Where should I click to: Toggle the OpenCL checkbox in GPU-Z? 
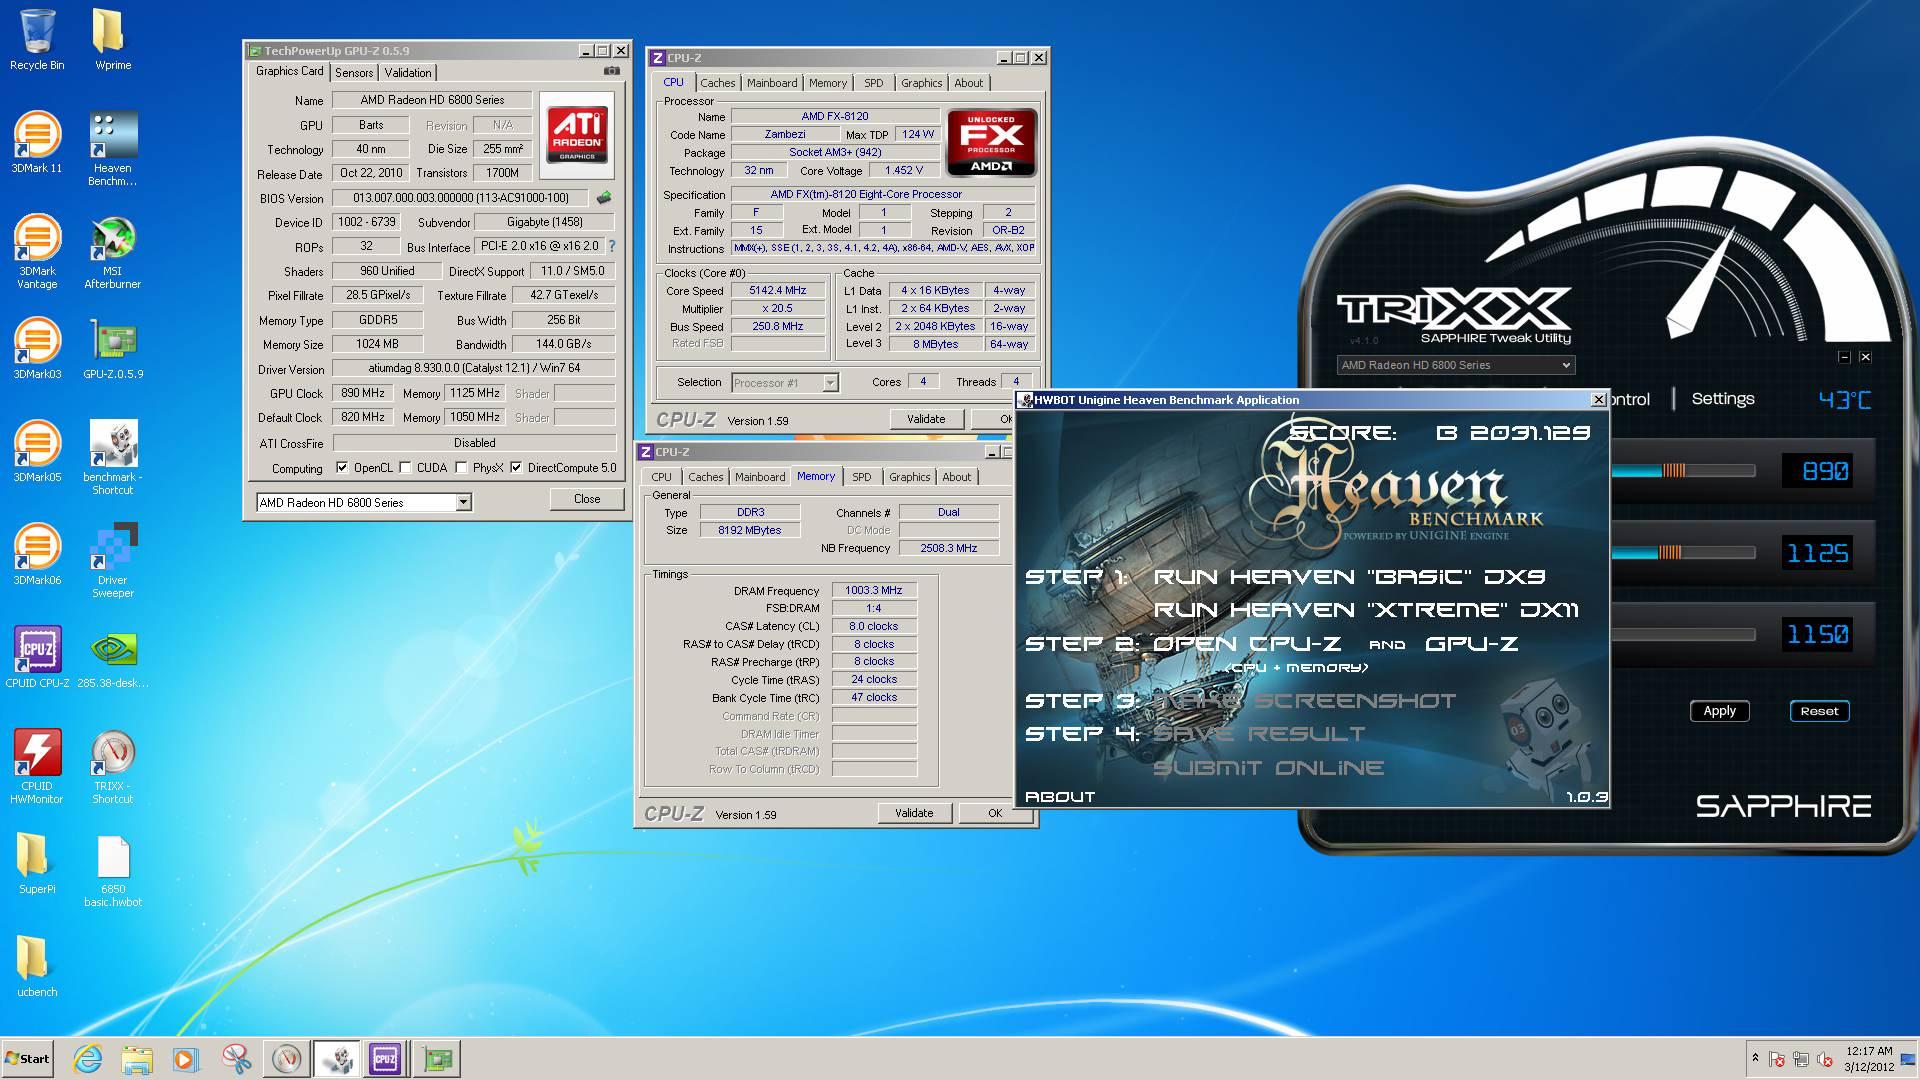(x=342, y=467)
